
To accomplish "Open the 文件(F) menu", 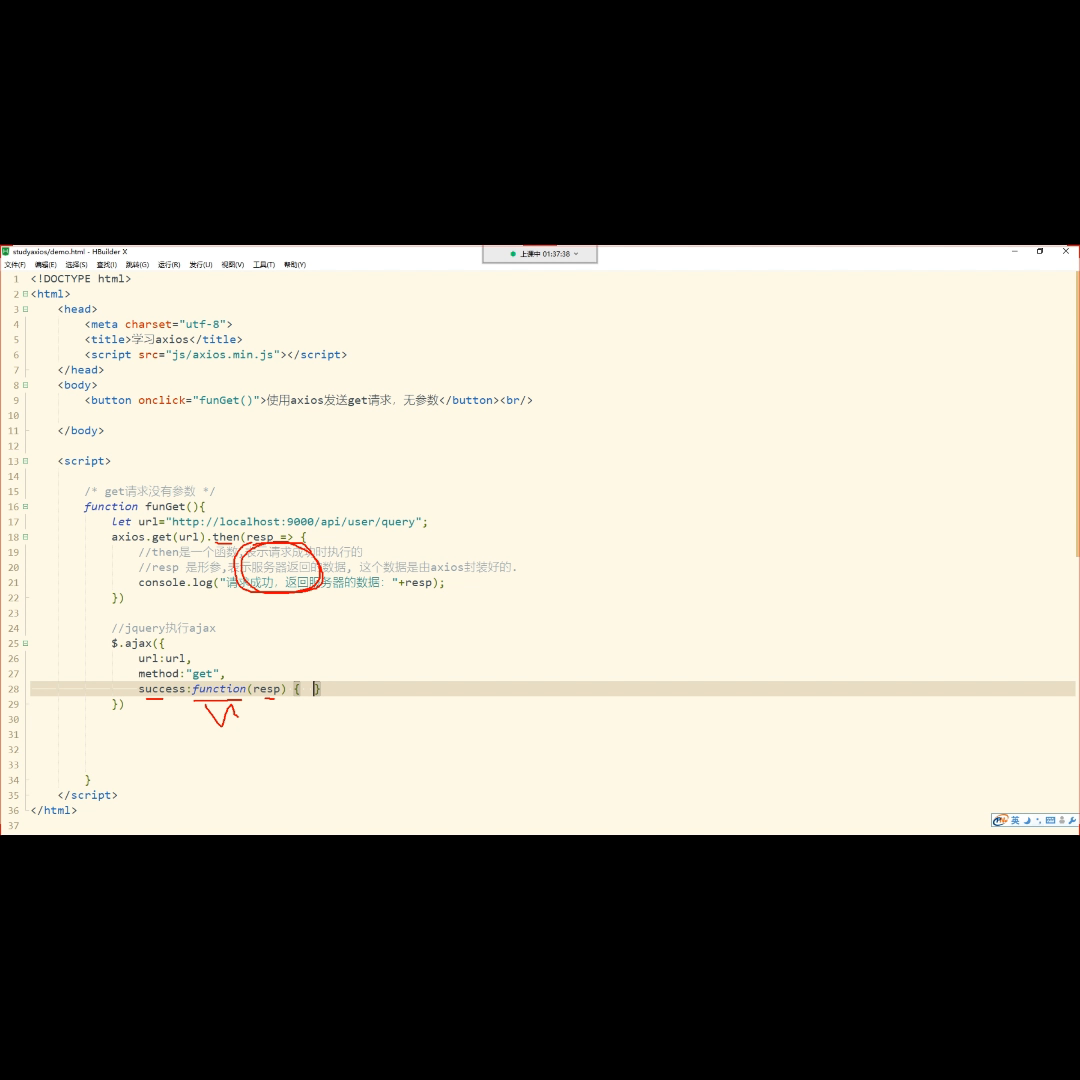I will [14, 264].
